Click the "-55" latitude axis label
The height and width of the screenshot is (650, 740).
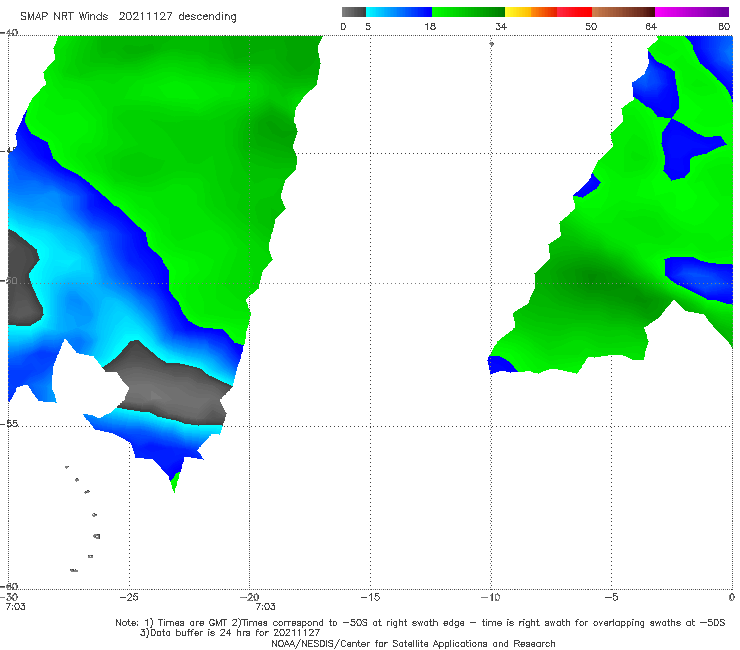pos(9,424)
